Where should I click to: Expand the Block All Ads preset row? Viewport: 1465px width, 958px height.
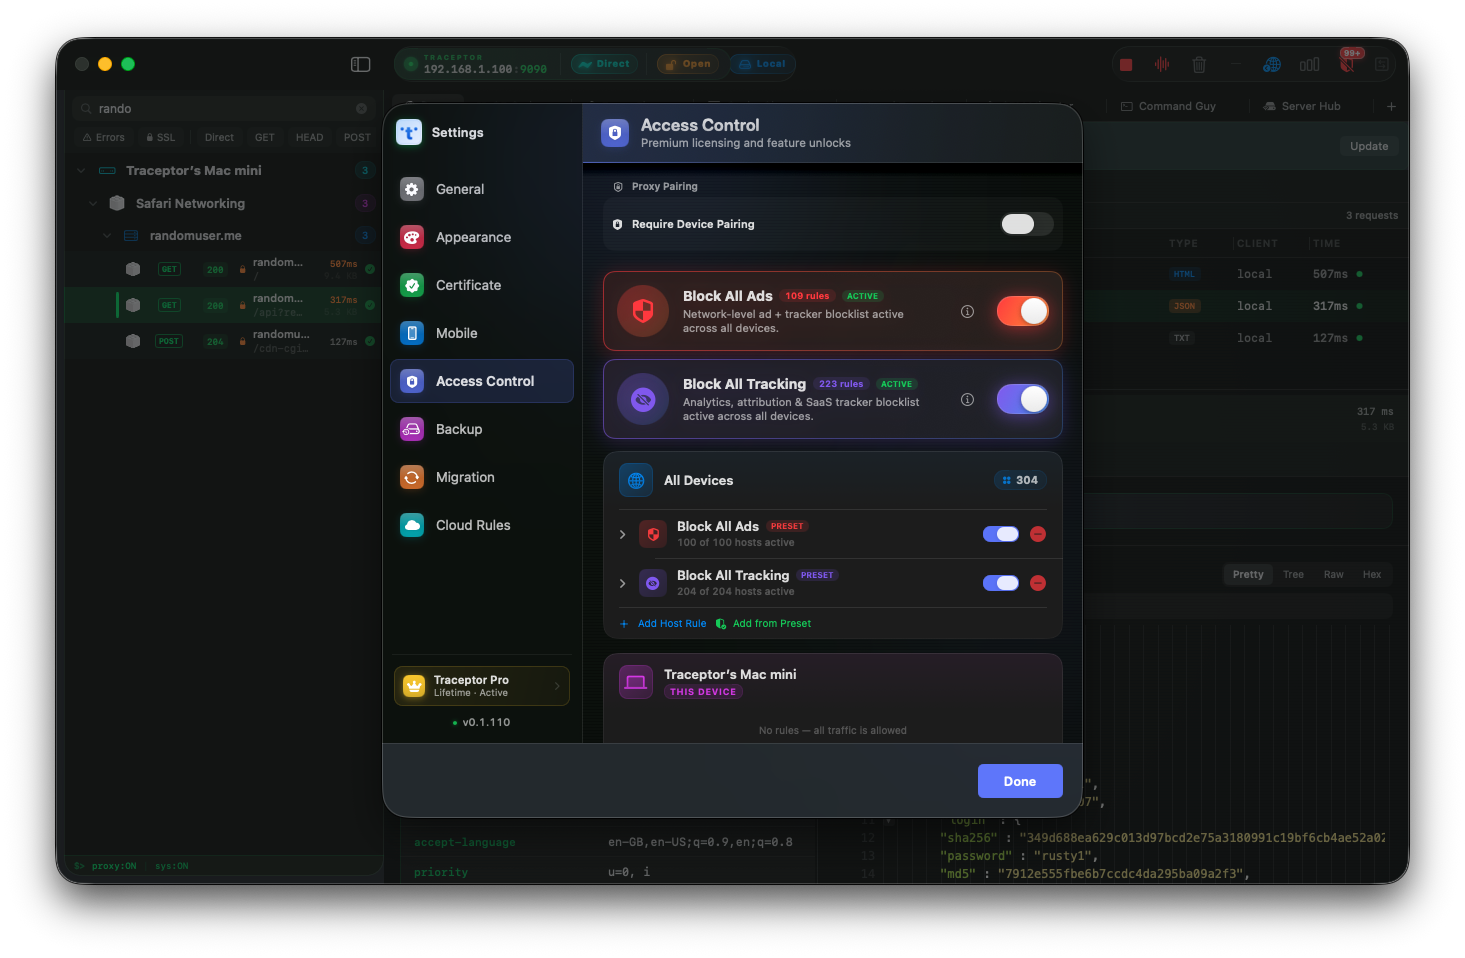tap(622, 534)
